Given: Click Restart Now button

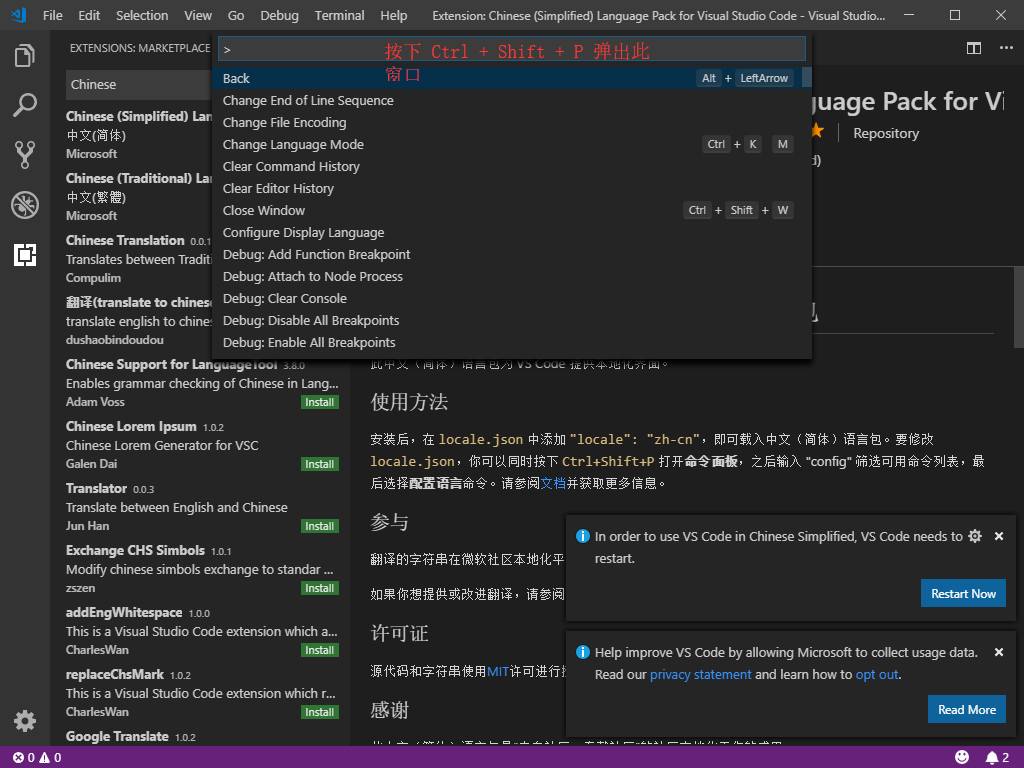Looking at the screenshot, I should coord(963,593).
